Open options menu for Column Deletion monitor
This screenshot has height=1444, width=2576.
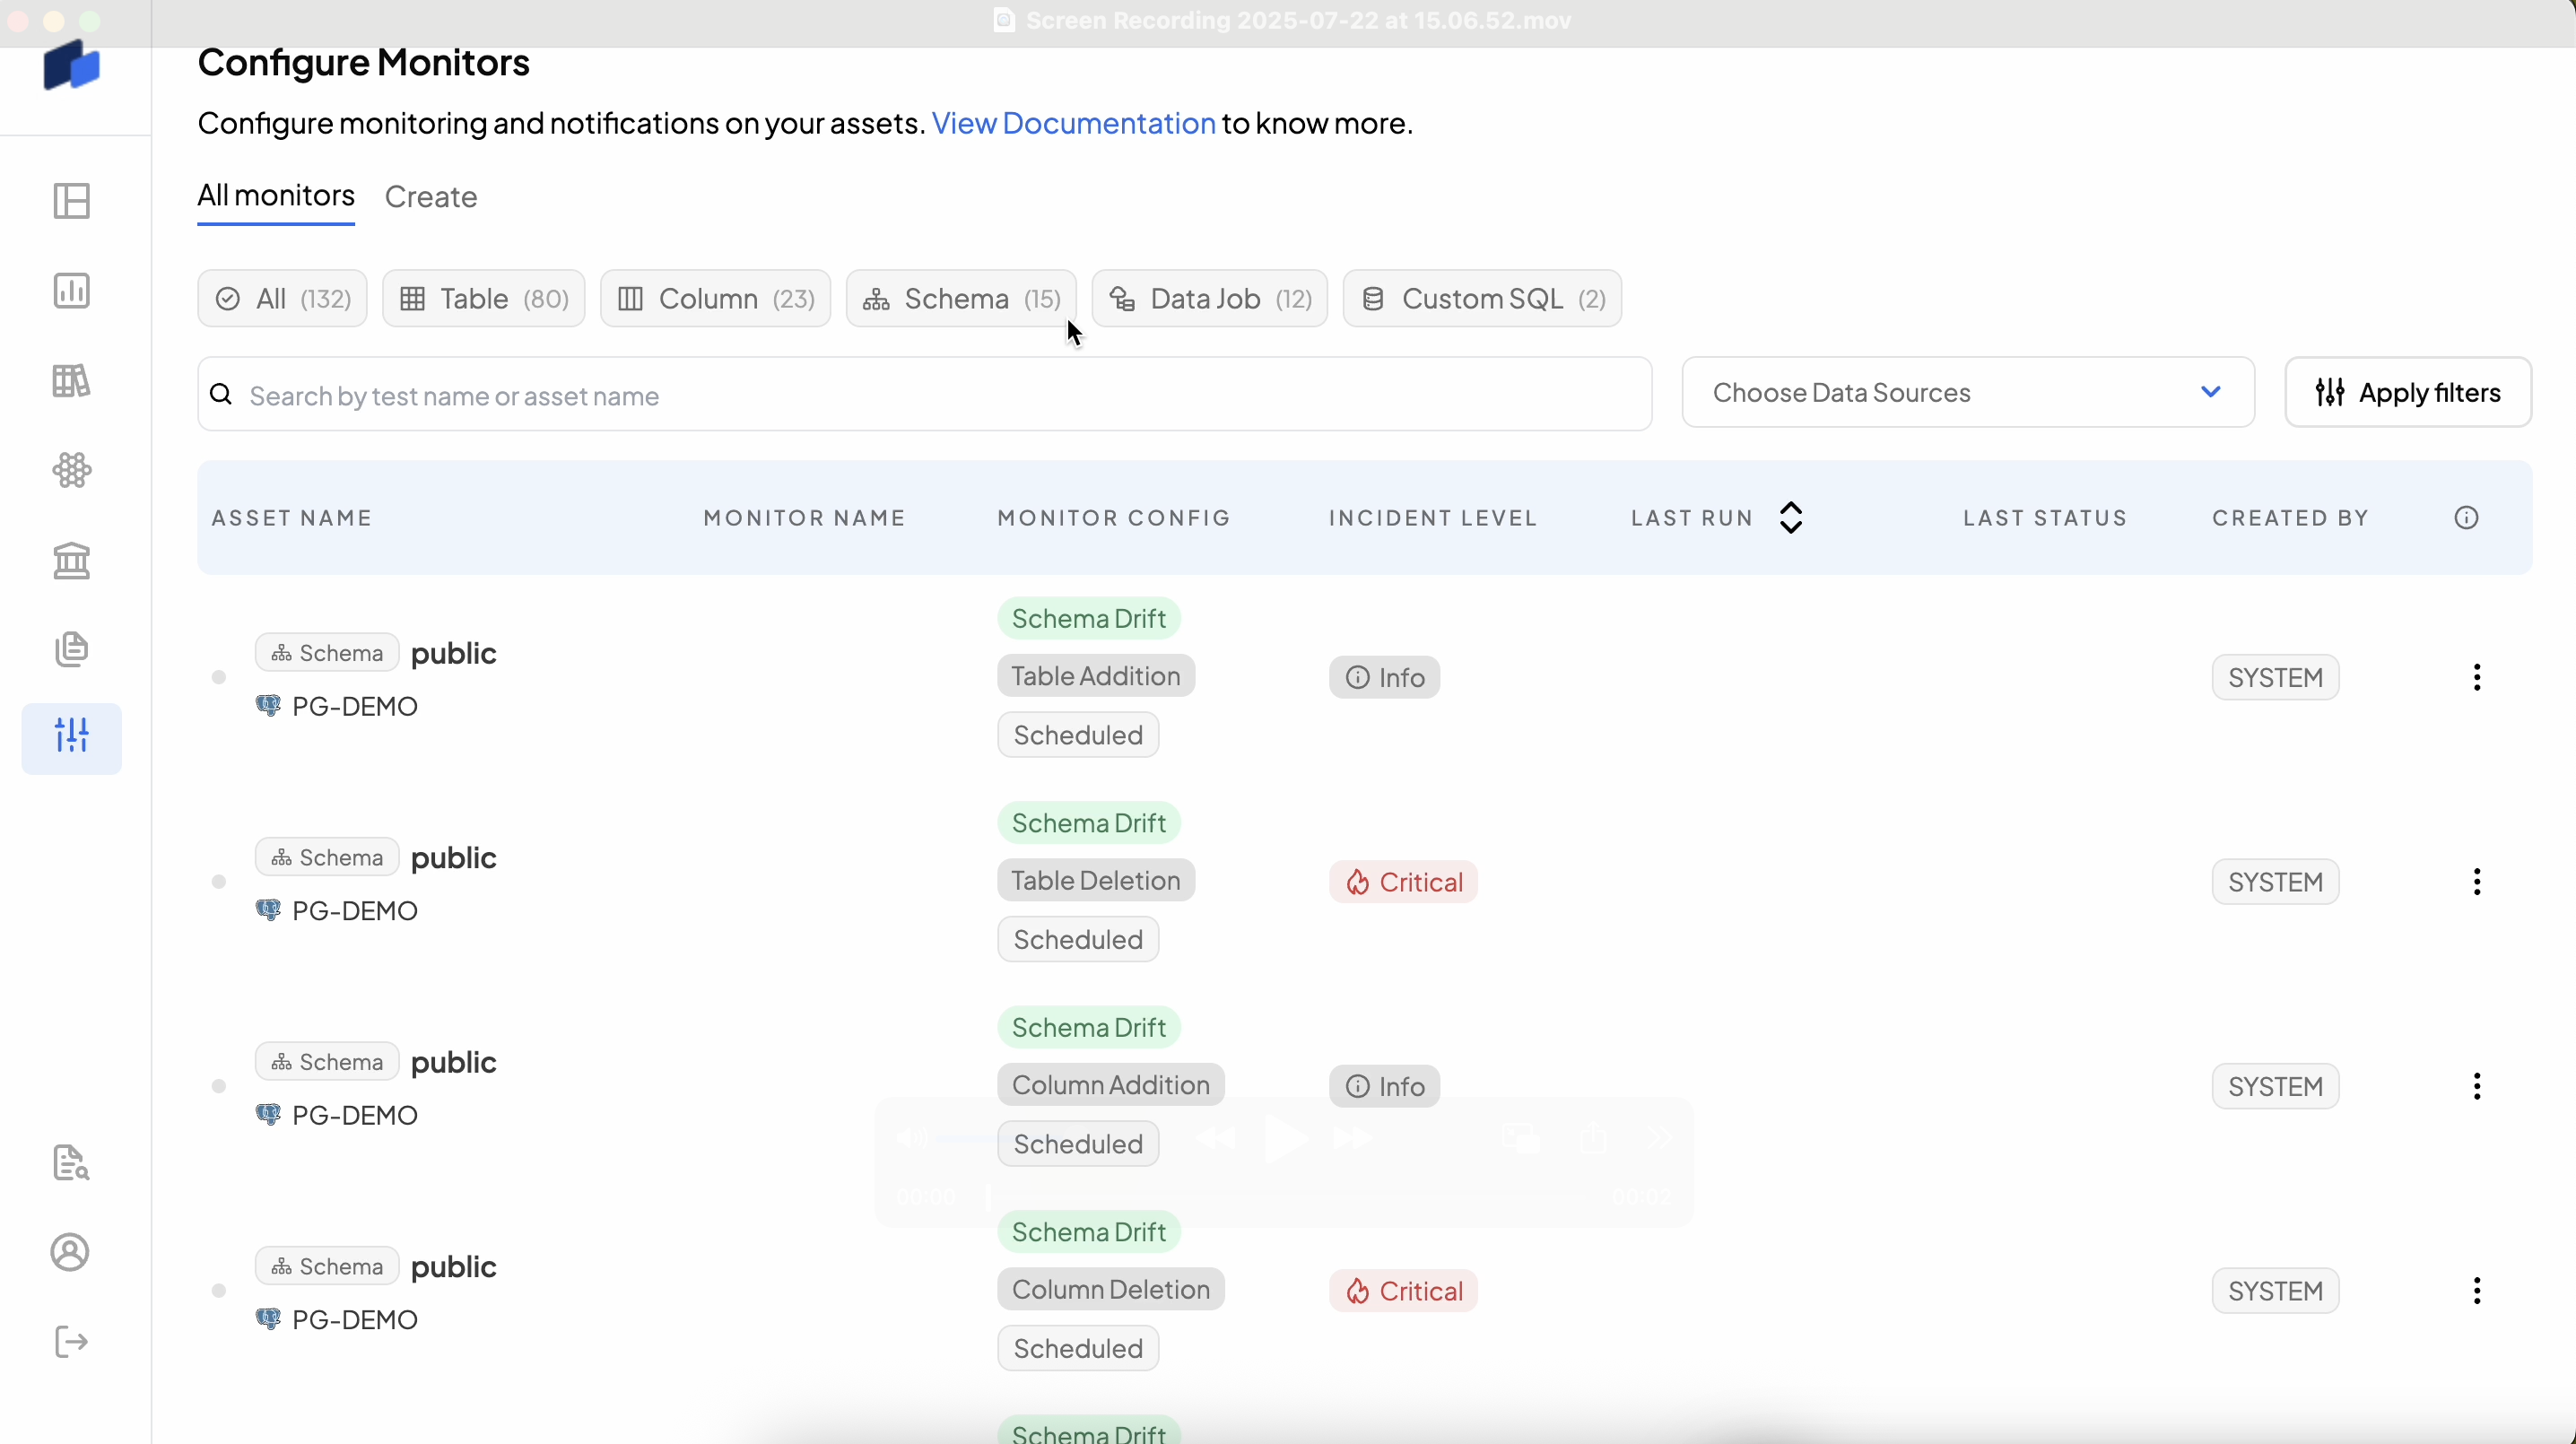point(2476,1291)
